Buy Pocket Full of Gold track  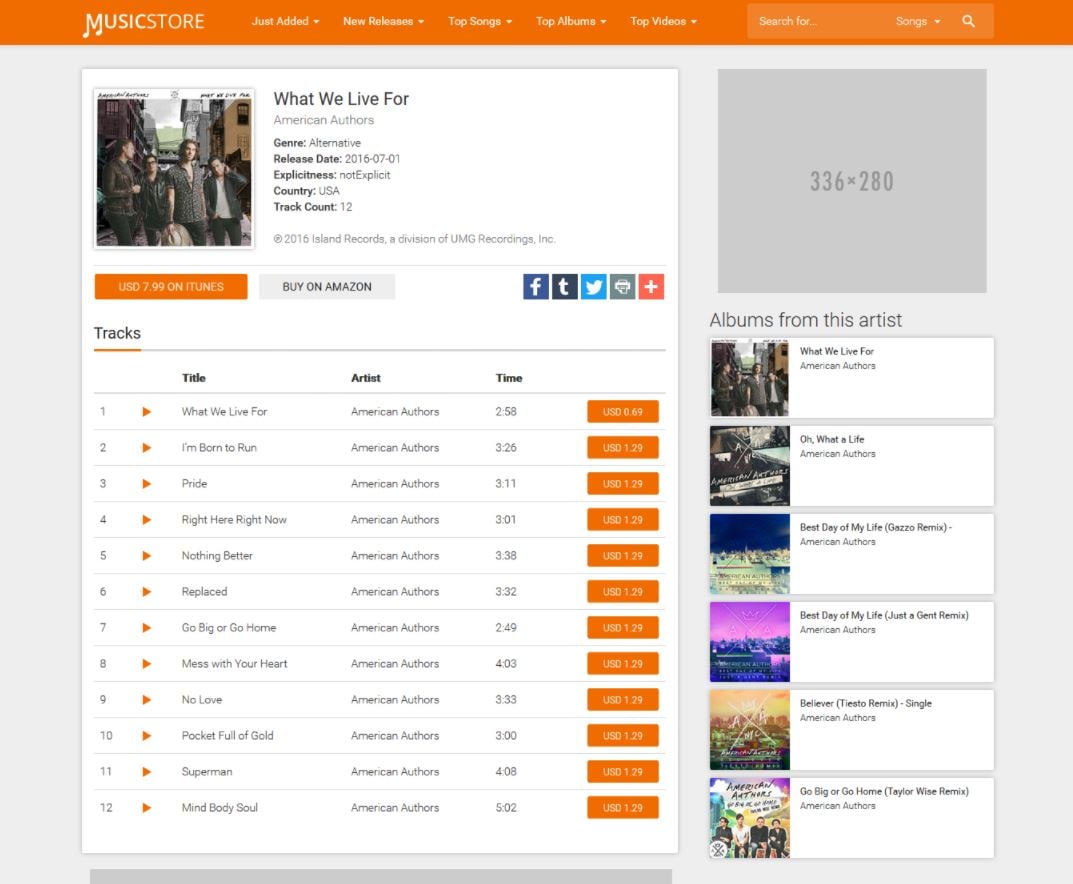pyautogui.click(x=623, y=736)
